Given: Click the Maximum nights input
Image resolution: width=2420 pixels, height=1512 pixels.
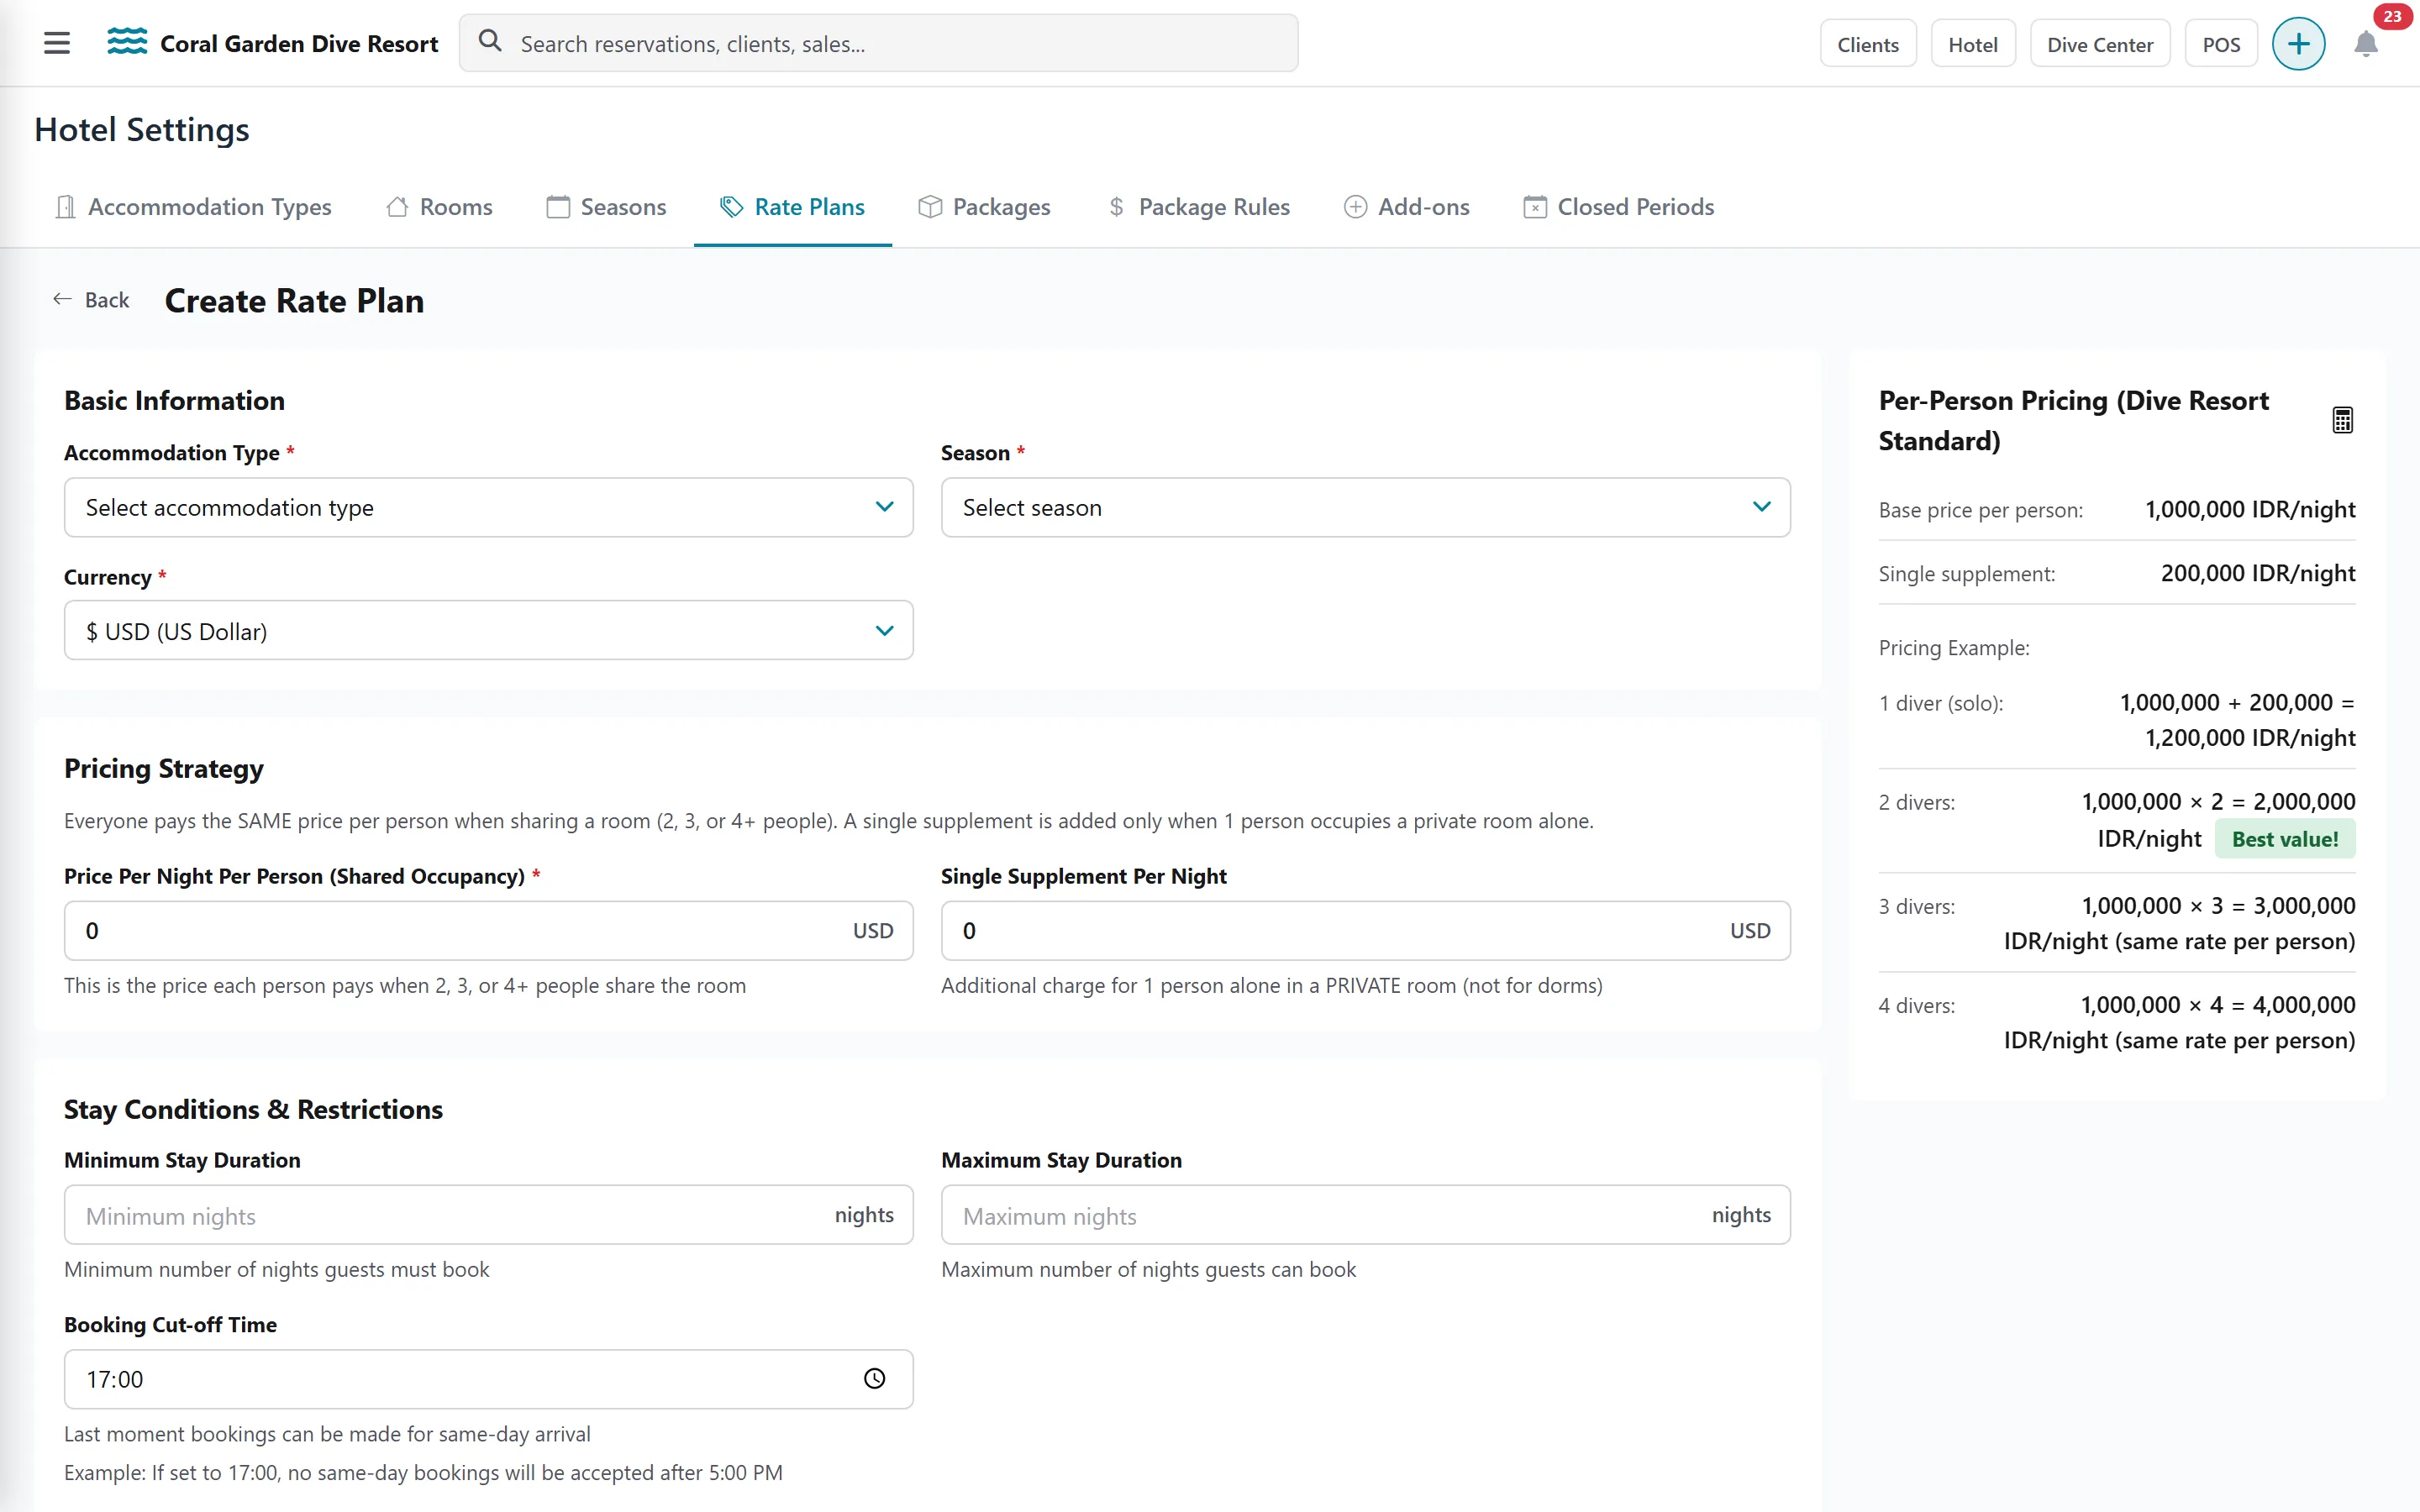Looking at the screenshot, I should [x=1366, y=1215].
